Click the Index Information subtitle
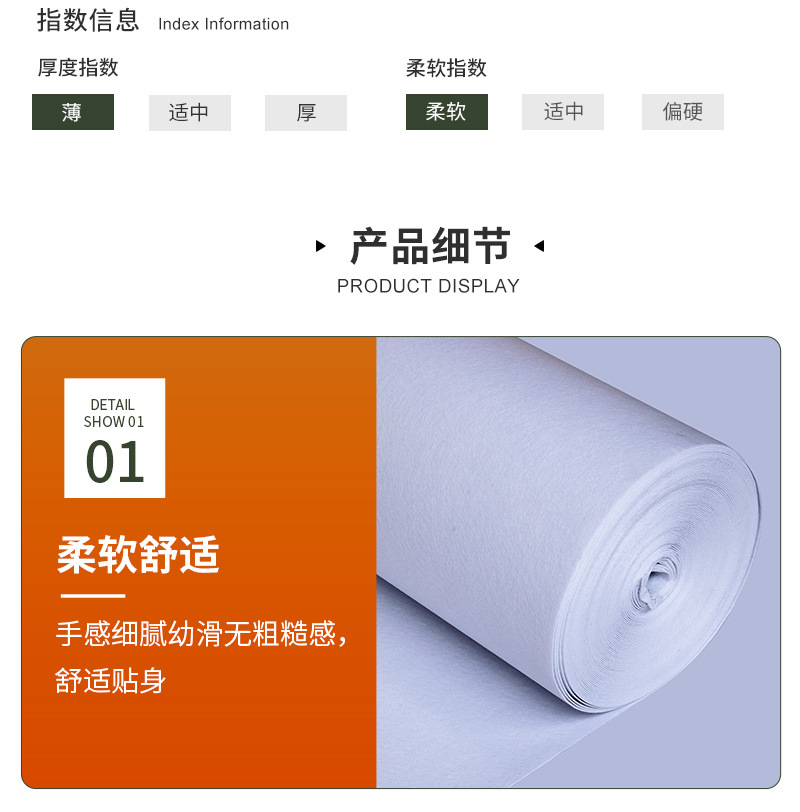This screenshot has width=800, height=812. click(x=224, y=24)
